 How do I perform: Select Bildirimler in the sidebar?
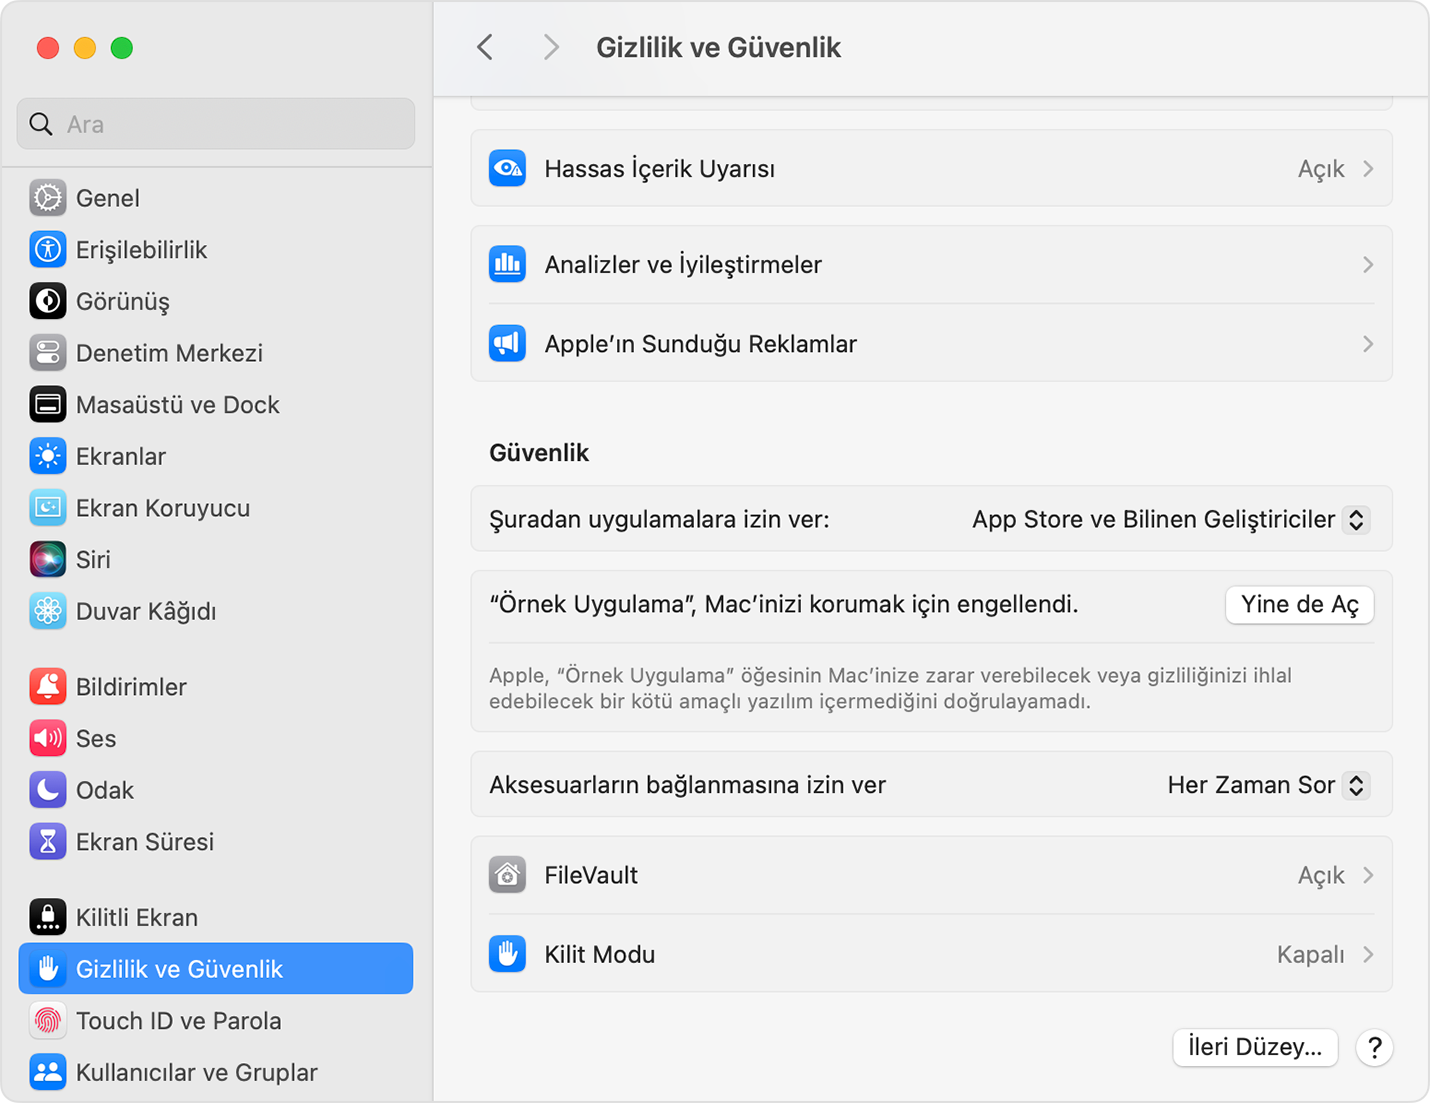[x=216, y=687]
